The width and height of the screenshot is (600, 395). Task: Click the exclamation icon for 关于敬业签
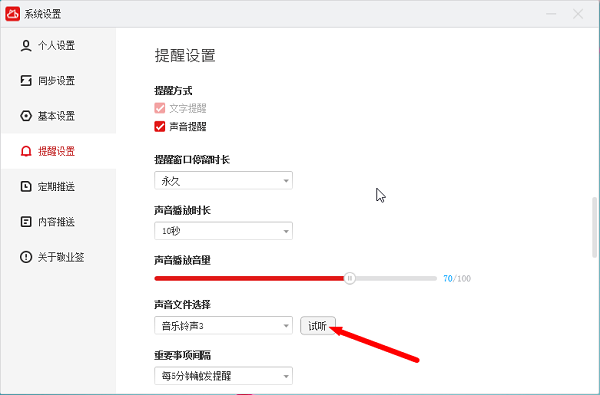tap(26, 257)
